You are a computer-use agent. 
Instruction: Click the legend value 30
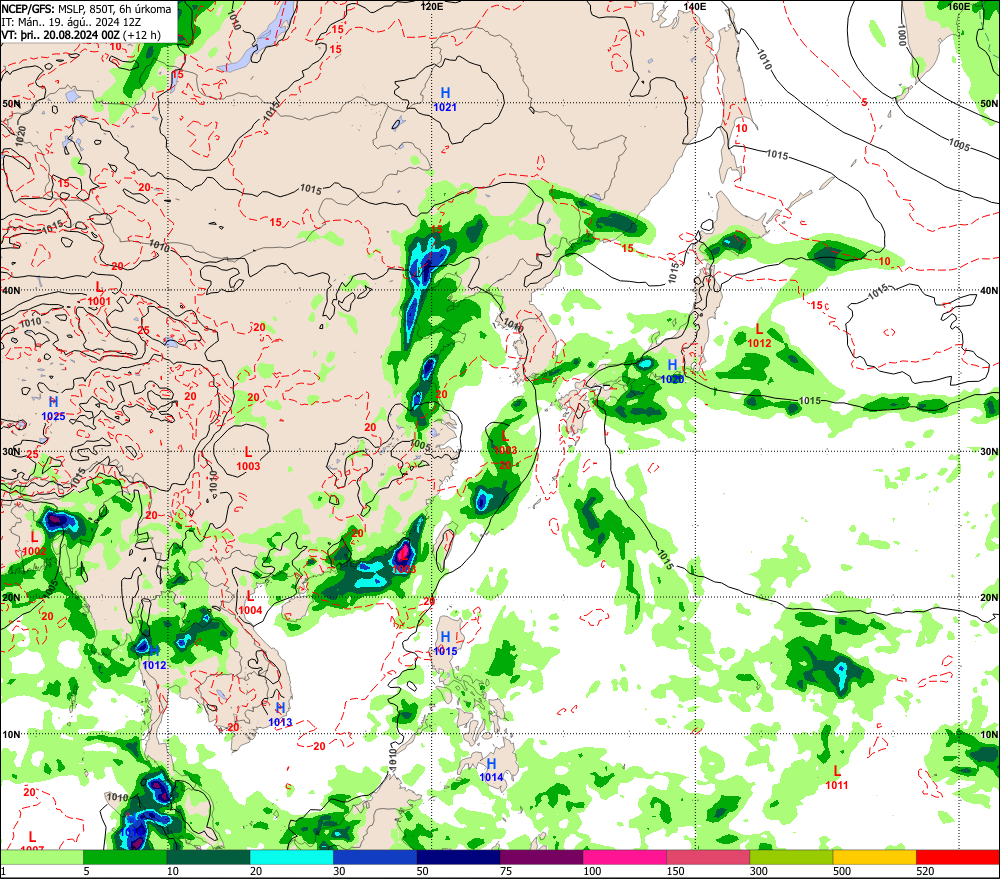click(x=339, y=871)
